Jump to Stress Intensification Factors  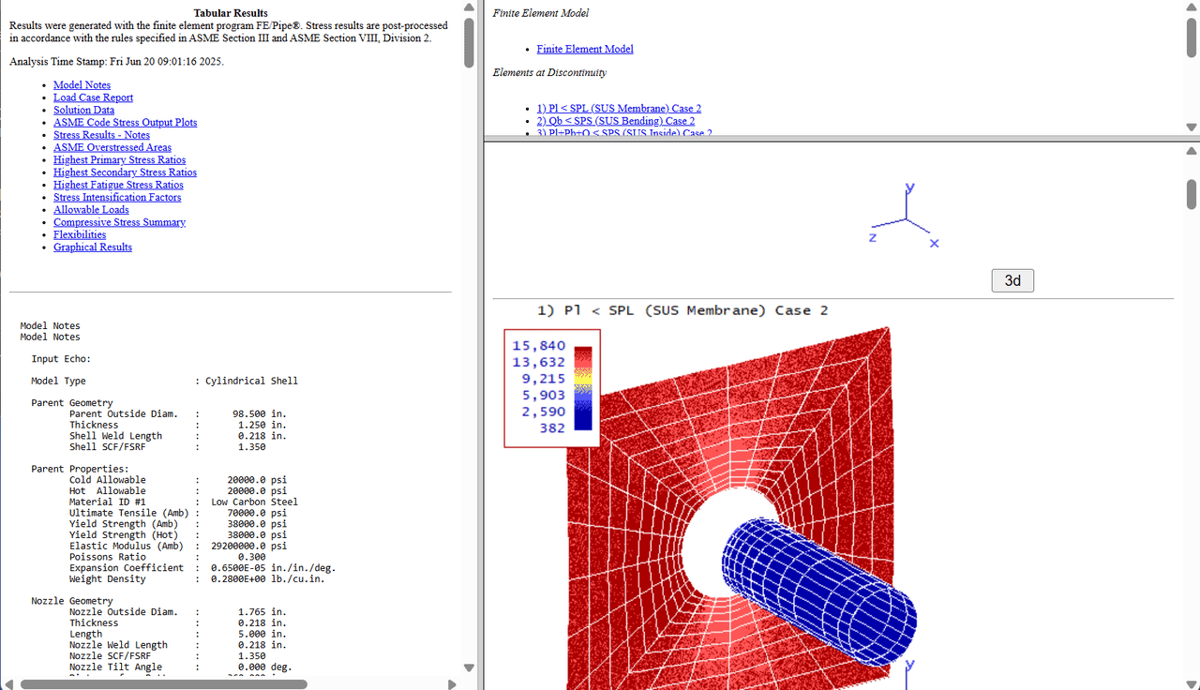point(118,198)
